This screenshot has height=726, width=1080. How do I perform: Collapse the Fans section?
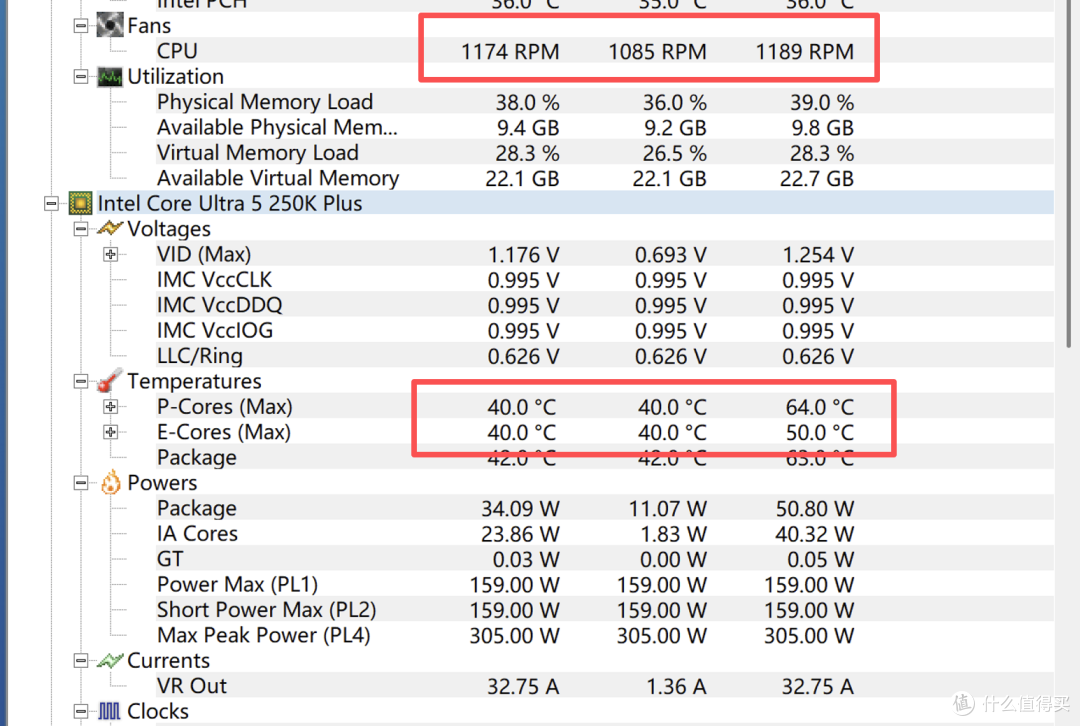click(x=81, y=26)
